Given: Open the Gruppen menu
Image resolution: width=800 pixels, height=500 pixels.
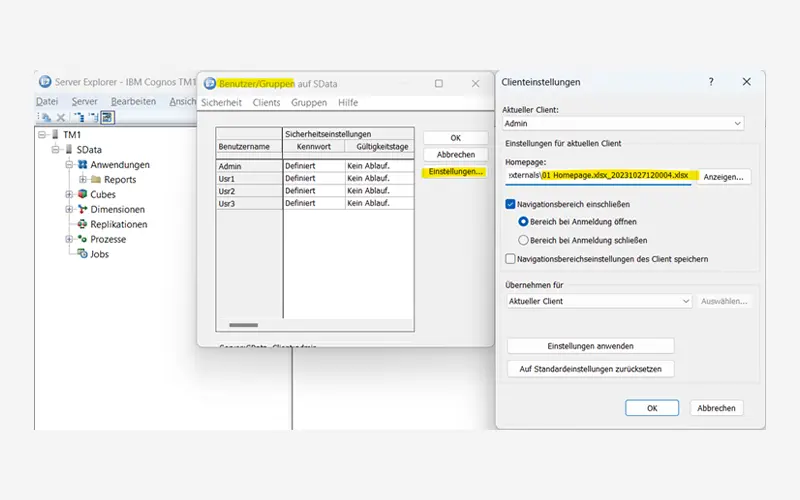Looking at the screenshot, I should (x=308, y=103).
